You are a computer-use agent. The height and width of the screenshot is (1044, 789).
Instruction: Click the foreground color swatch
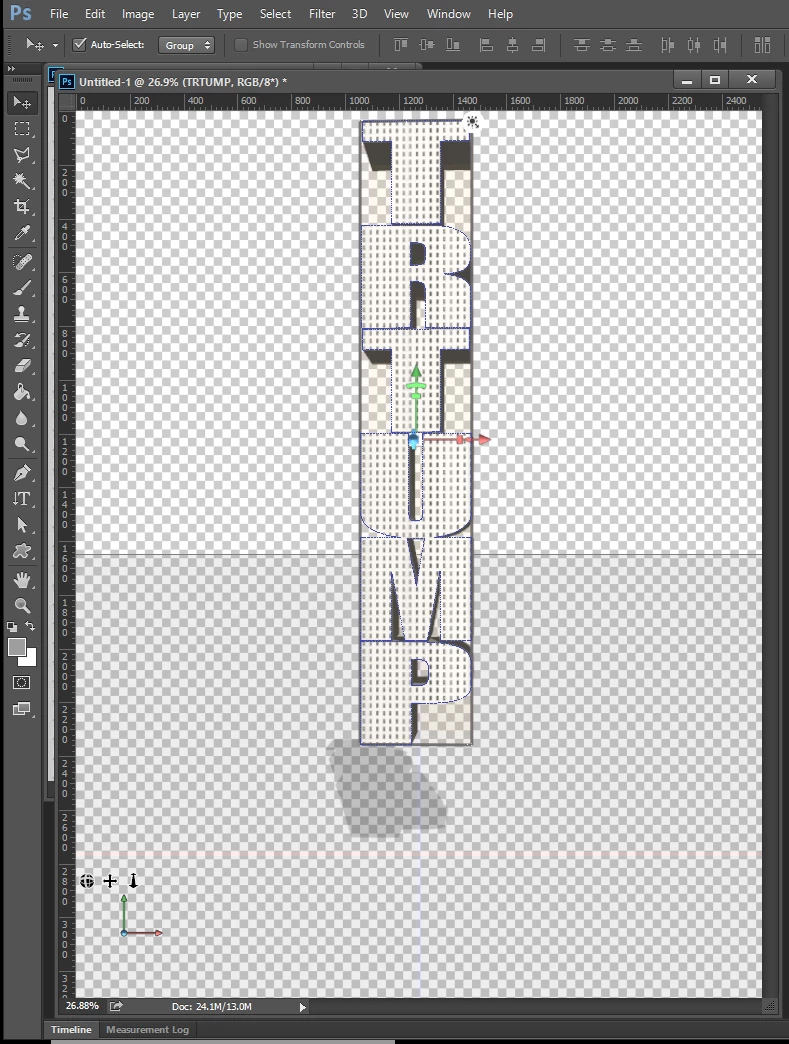pos(17,647)
